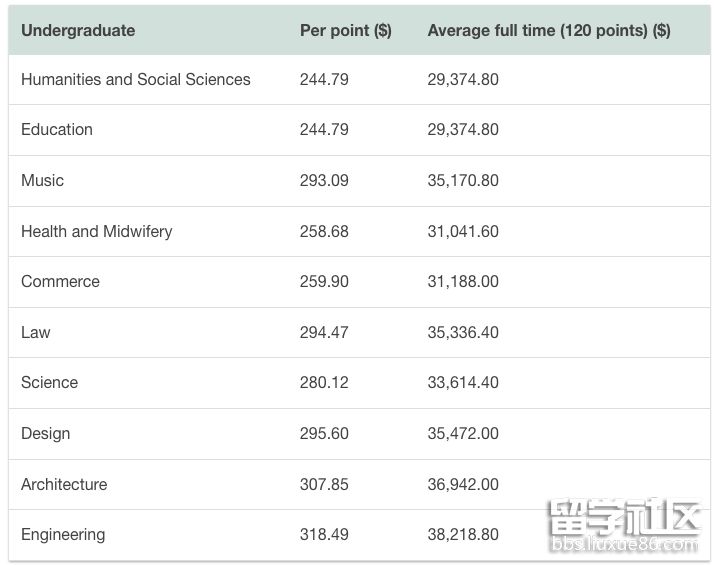Click the bbs.liuxue86.com watermark logo

(624, 525)
